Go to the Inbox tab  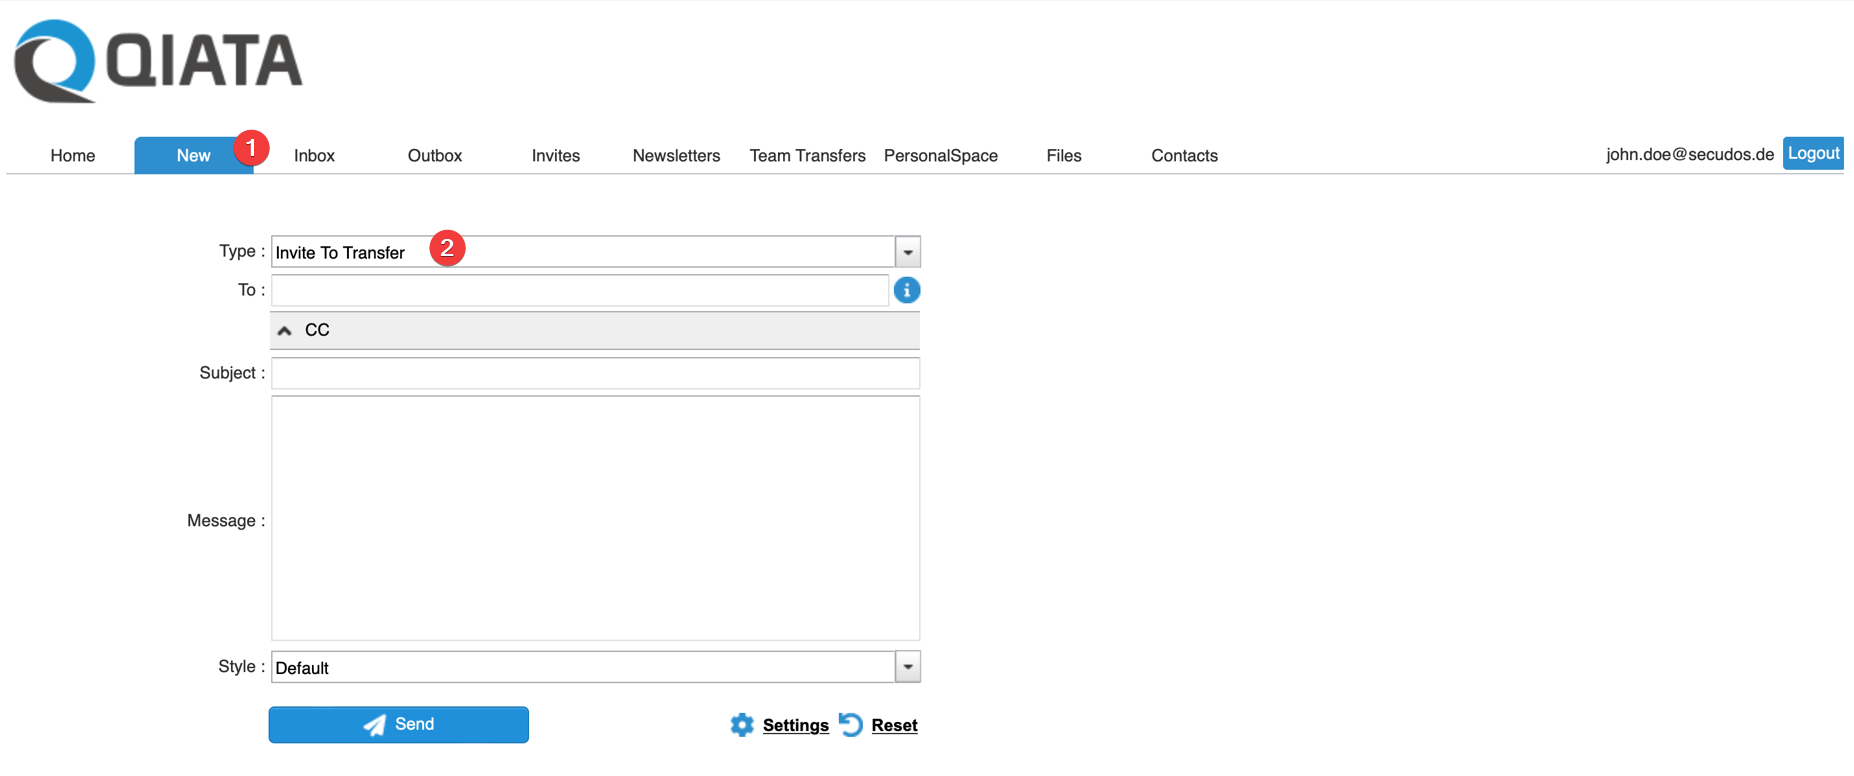click(314, 156)
